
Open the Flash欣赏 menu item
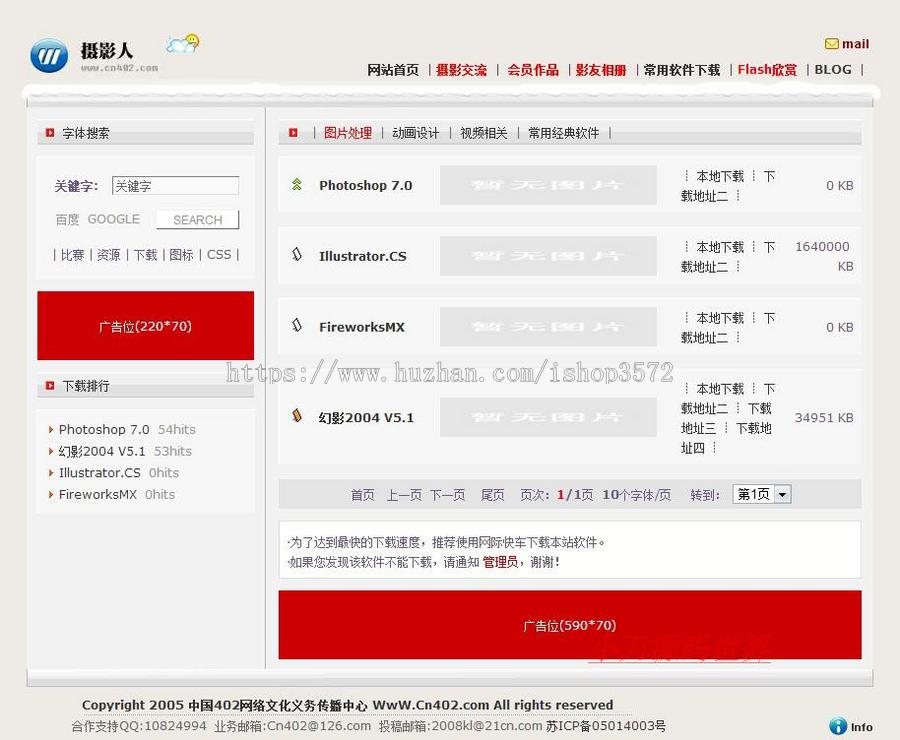767,70
